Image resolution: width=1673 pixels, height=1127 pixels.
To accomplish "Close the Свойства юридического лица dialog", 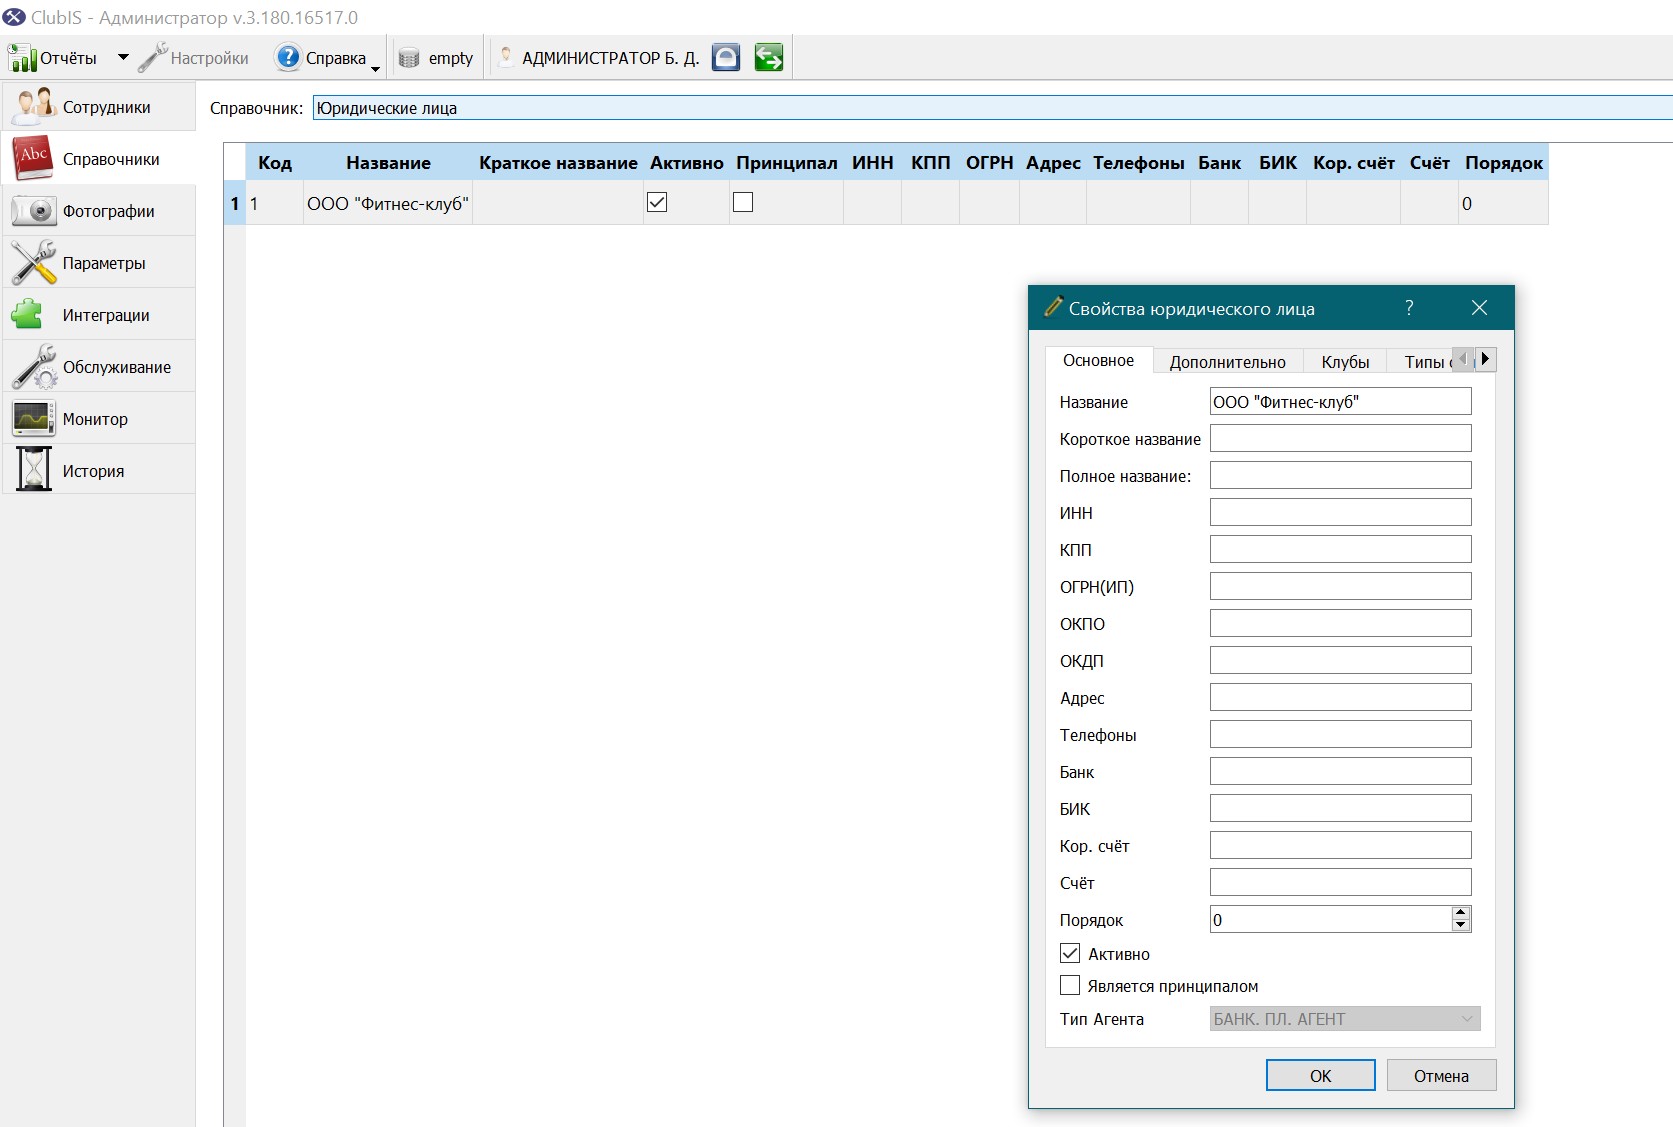I will pos(1479,308).
